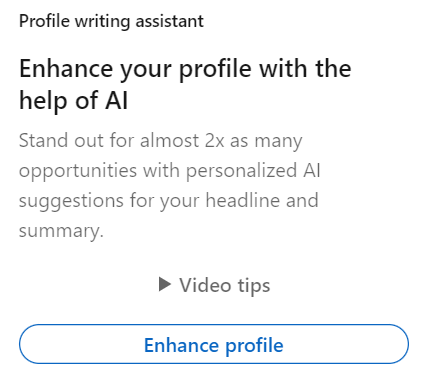The image size is (424, 378).
Task: Click the 'Stand out for almost 2x' text
Action: (121, 140)
